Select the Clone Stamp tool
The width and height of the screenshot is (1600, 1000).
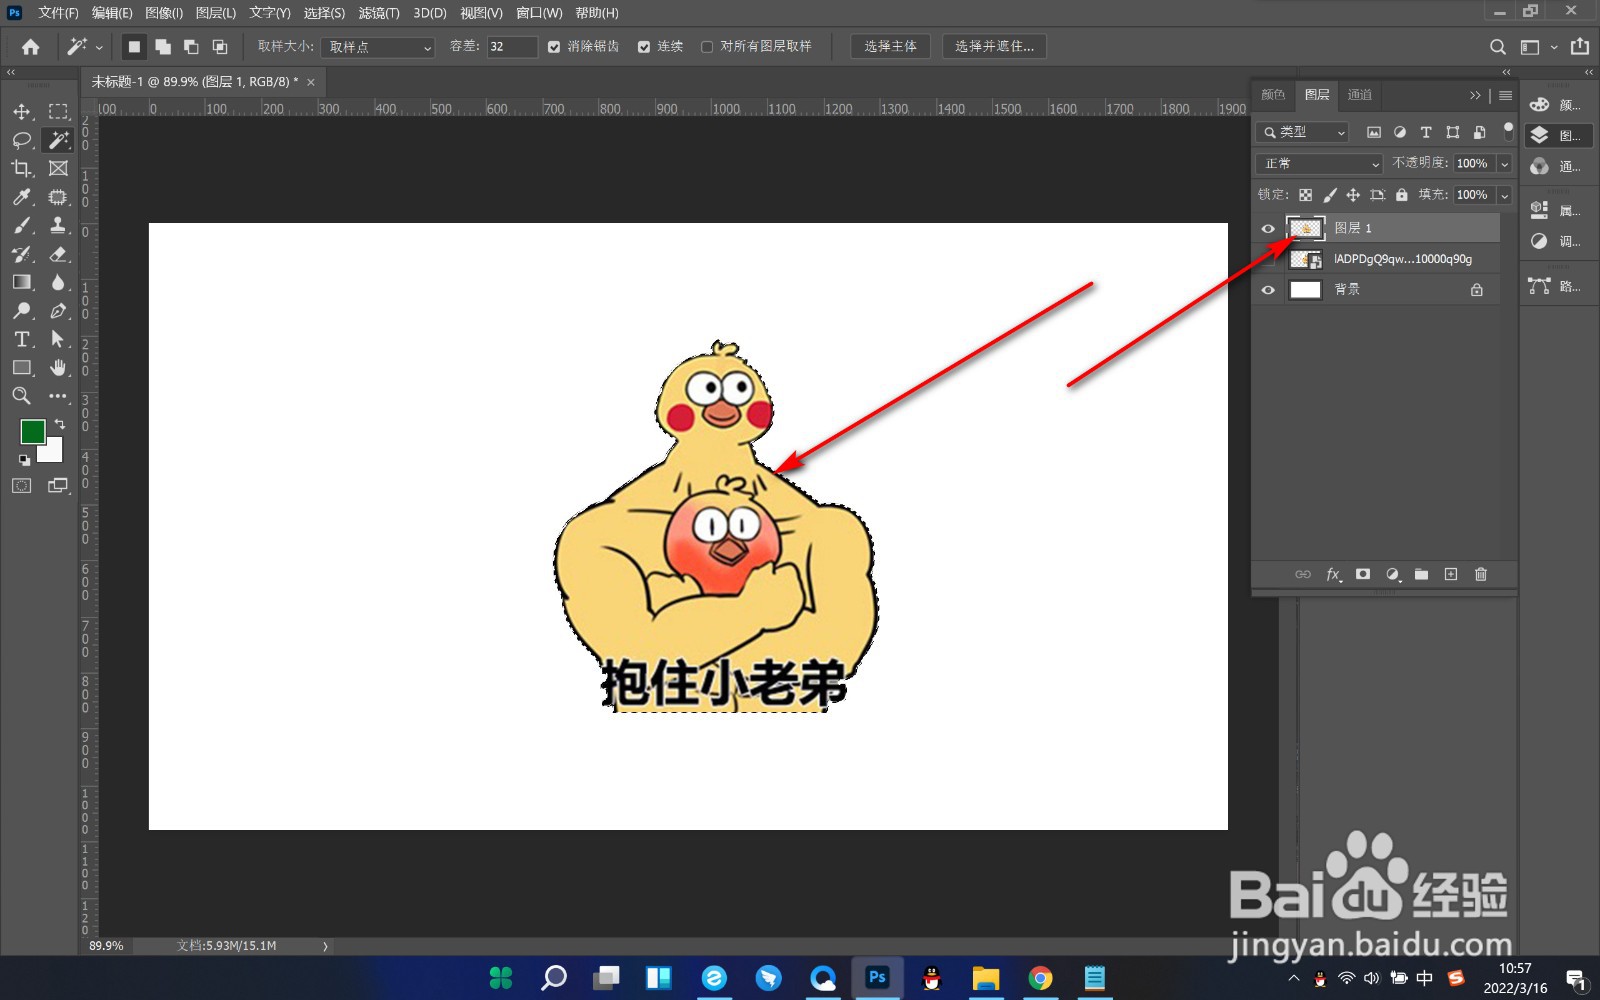point(59,225)
